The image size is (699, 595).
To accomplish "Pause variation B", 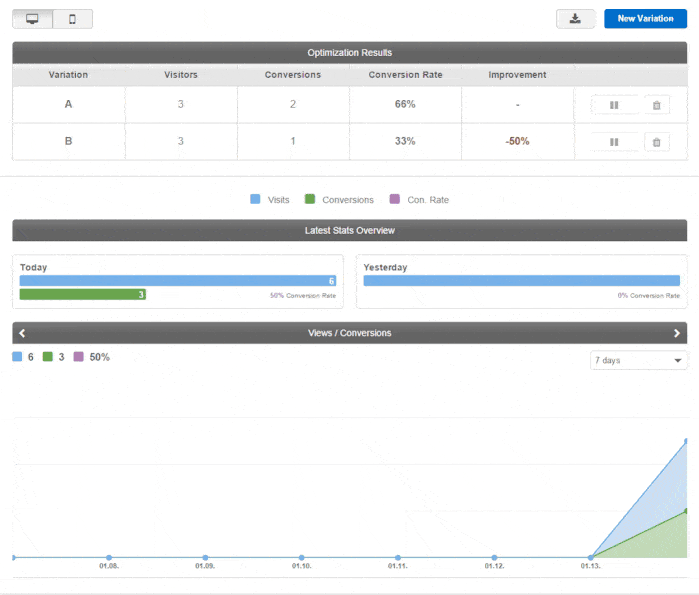I will [614, 142].
